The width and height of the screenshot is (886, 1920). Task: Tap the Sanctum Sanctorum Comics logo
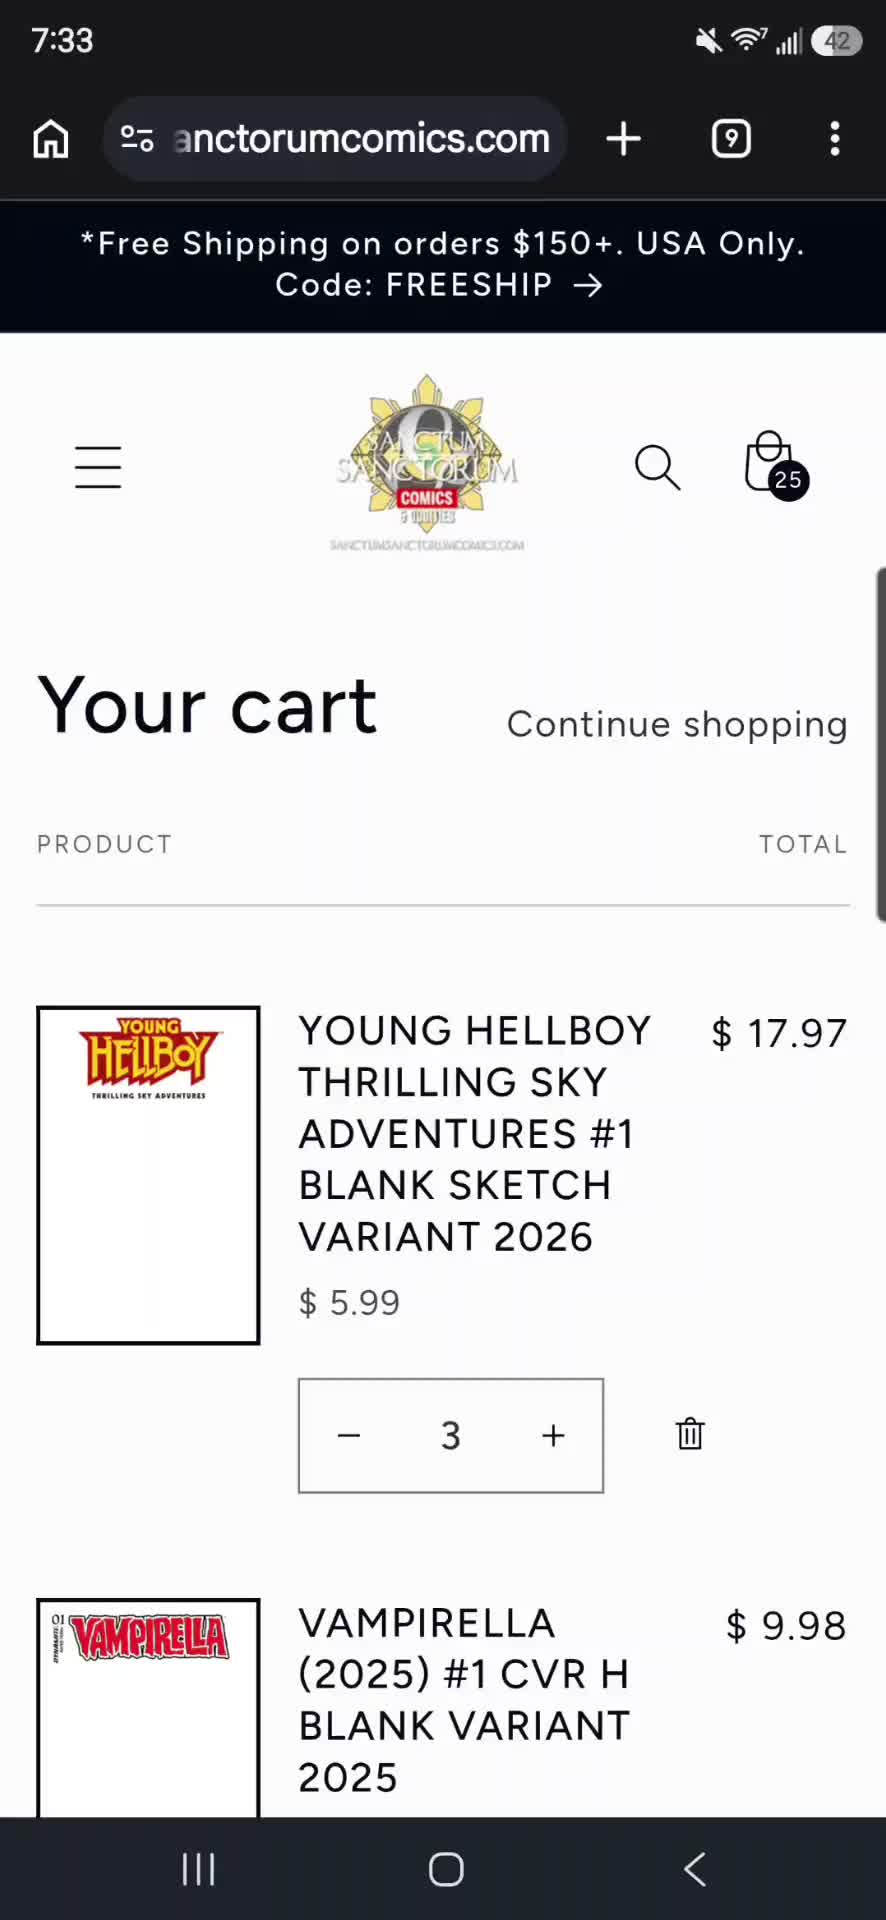(x=427, y=463)
